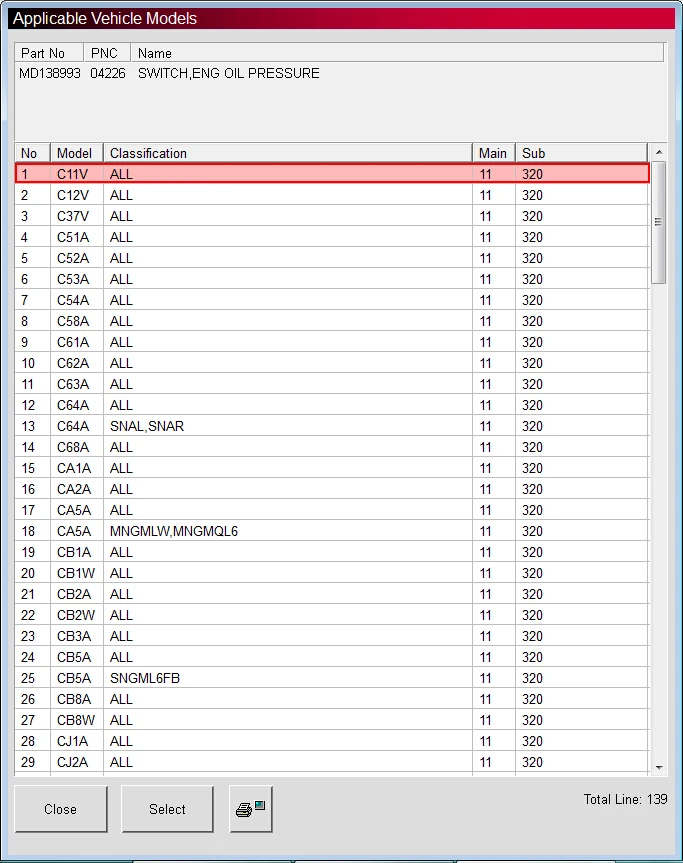Close the Applicable Vehicle Models dialog

tap(61, 809)
